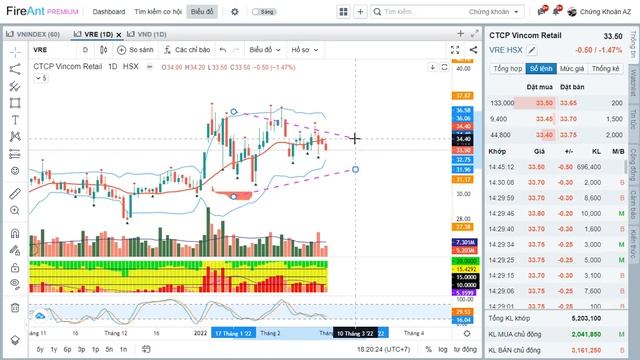Viewport: 640px width, 360px height.
Task: Open Chứng Khoán AZ account menu
Action: (599, 11)
